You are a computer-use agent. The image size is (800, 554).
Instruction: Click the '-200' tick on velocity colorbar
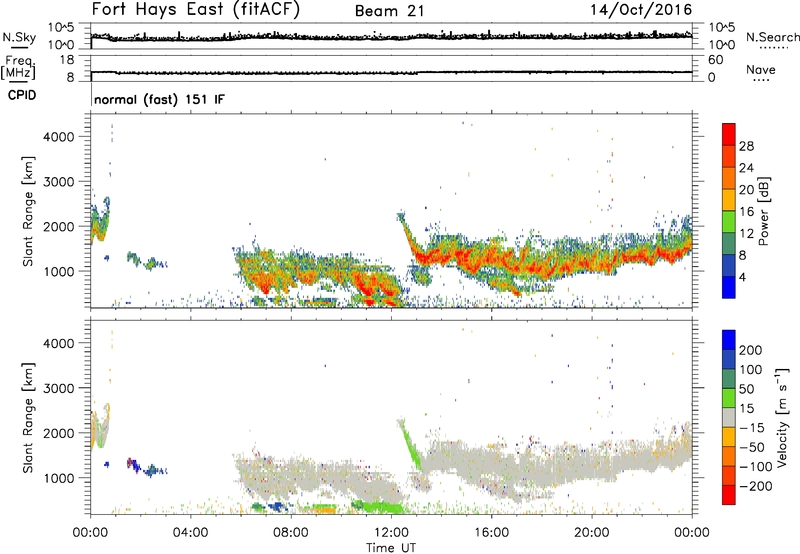pyautogui.click(x=756, y=486)
